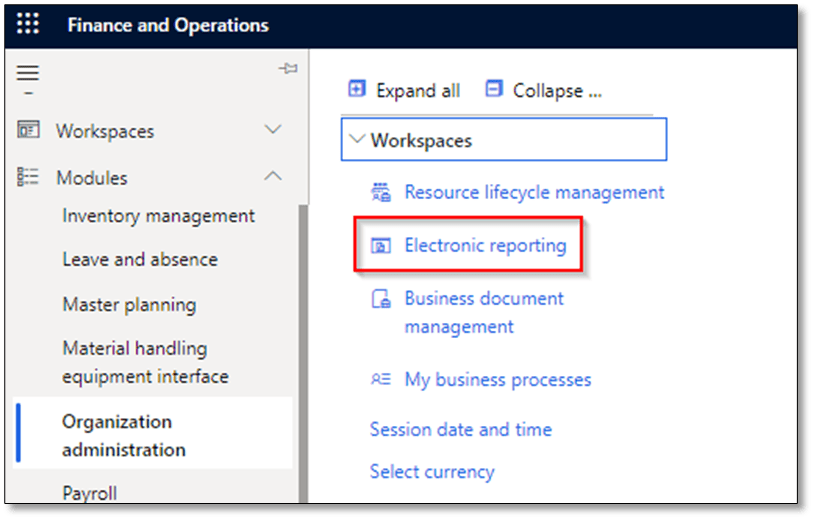Click the Workspaces sidebar icon

(x=28, y=131)
